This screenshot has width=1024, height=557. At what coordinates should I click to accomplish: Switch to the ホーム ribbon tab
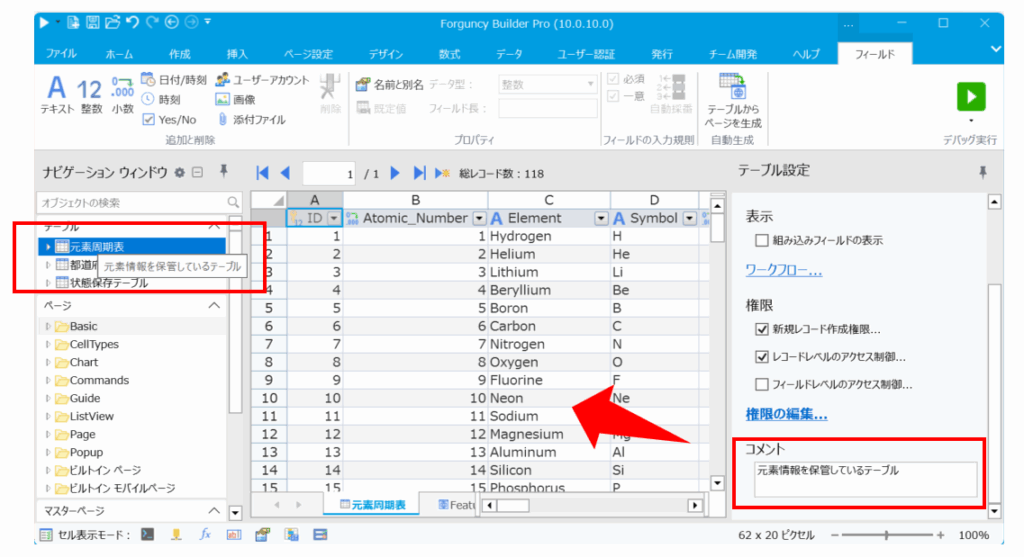(119, 54)
